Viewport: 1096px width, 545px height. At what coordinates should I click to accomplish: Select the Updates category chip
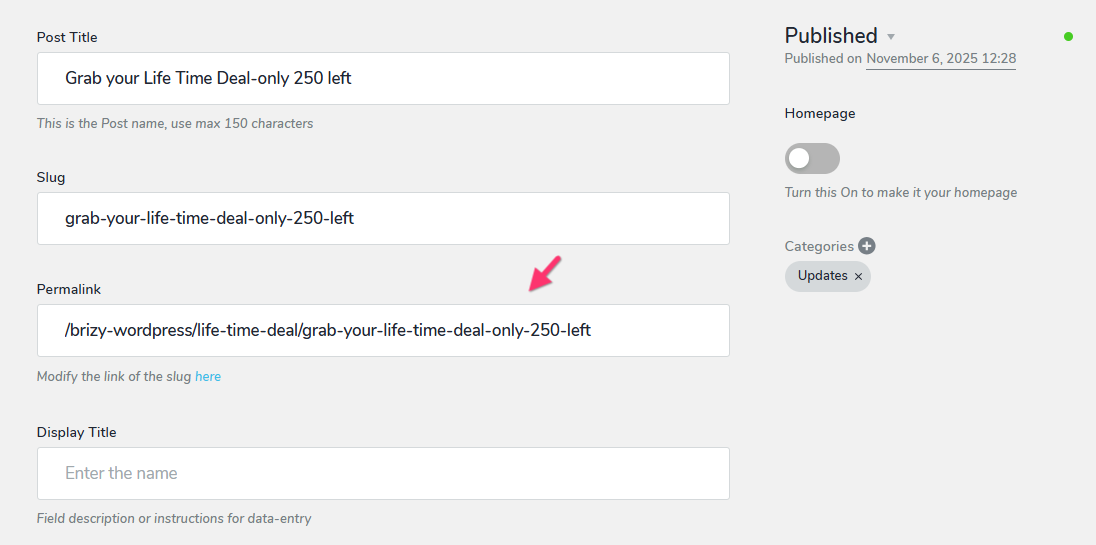tap(823, 276)
